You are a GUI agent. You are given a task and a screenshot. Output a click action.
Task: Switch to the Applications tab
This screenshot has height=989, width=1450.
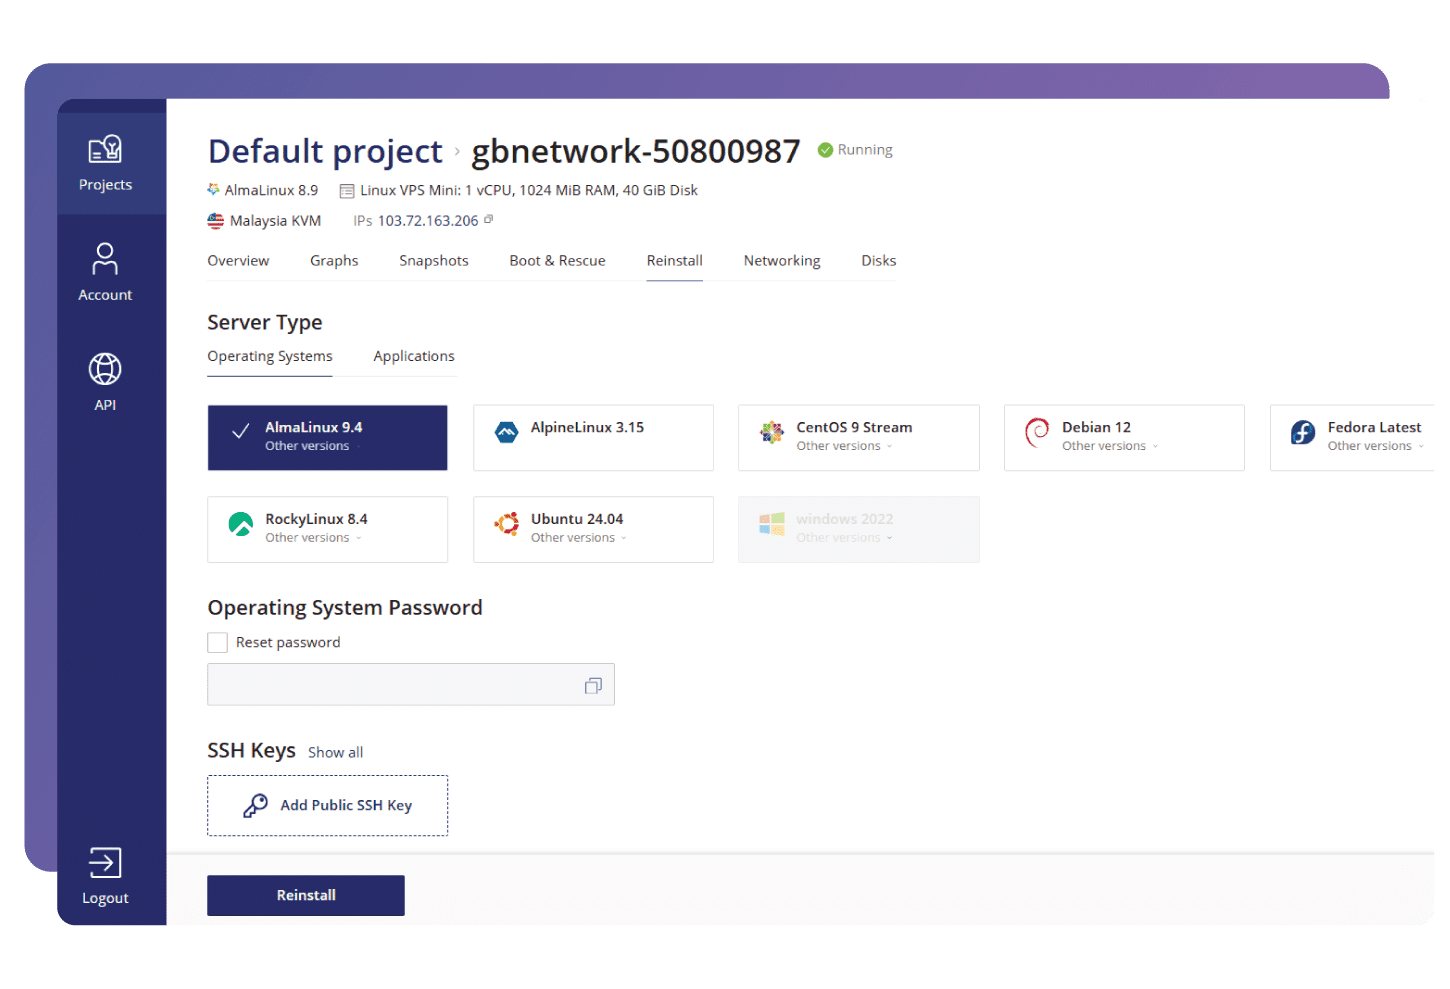coord(413,357)
